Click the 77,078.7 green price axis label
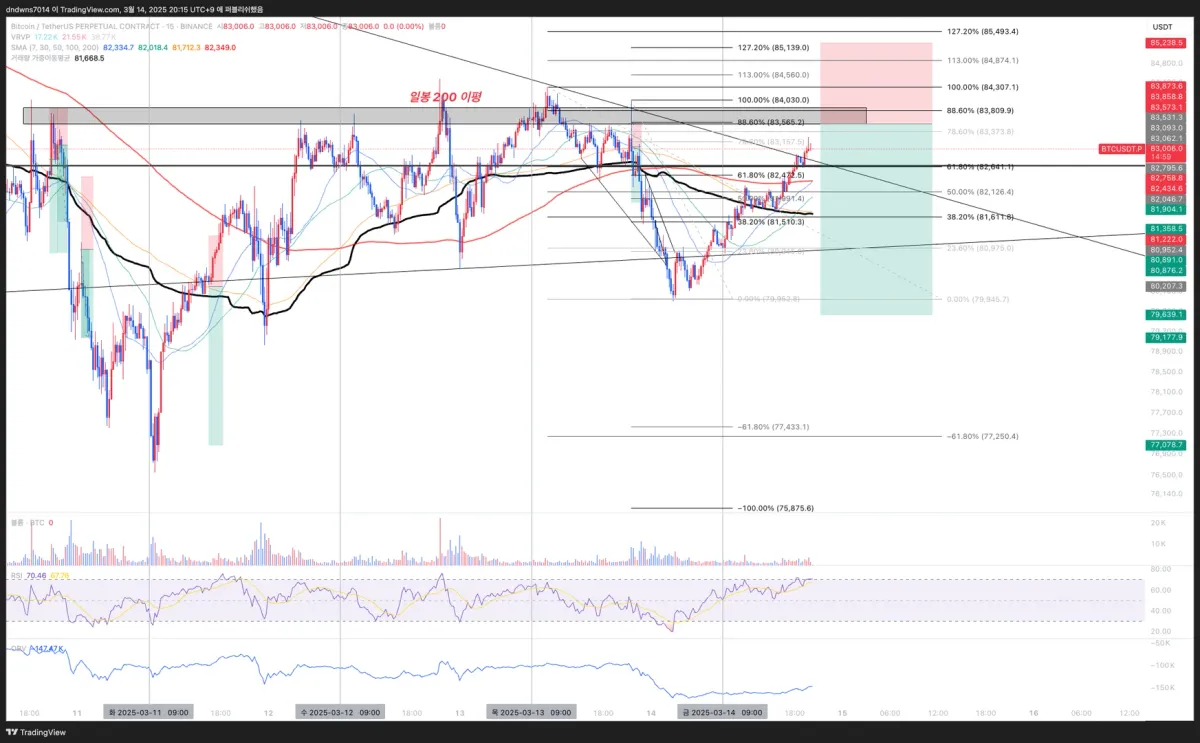The width and height of the screenshot is (1200, 743). (x=1166, y=444)
